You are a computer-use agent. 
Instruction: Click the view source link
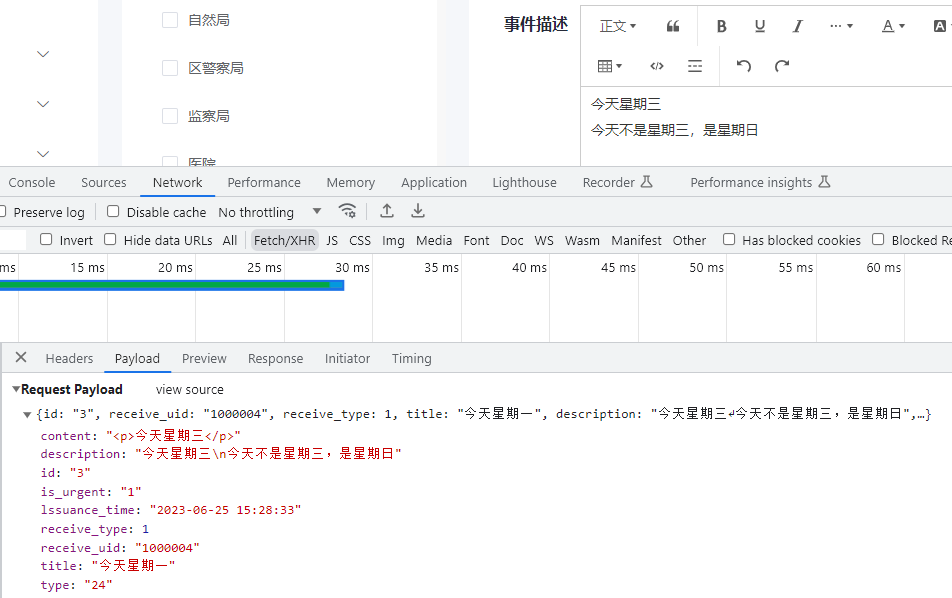coord(189,390)
